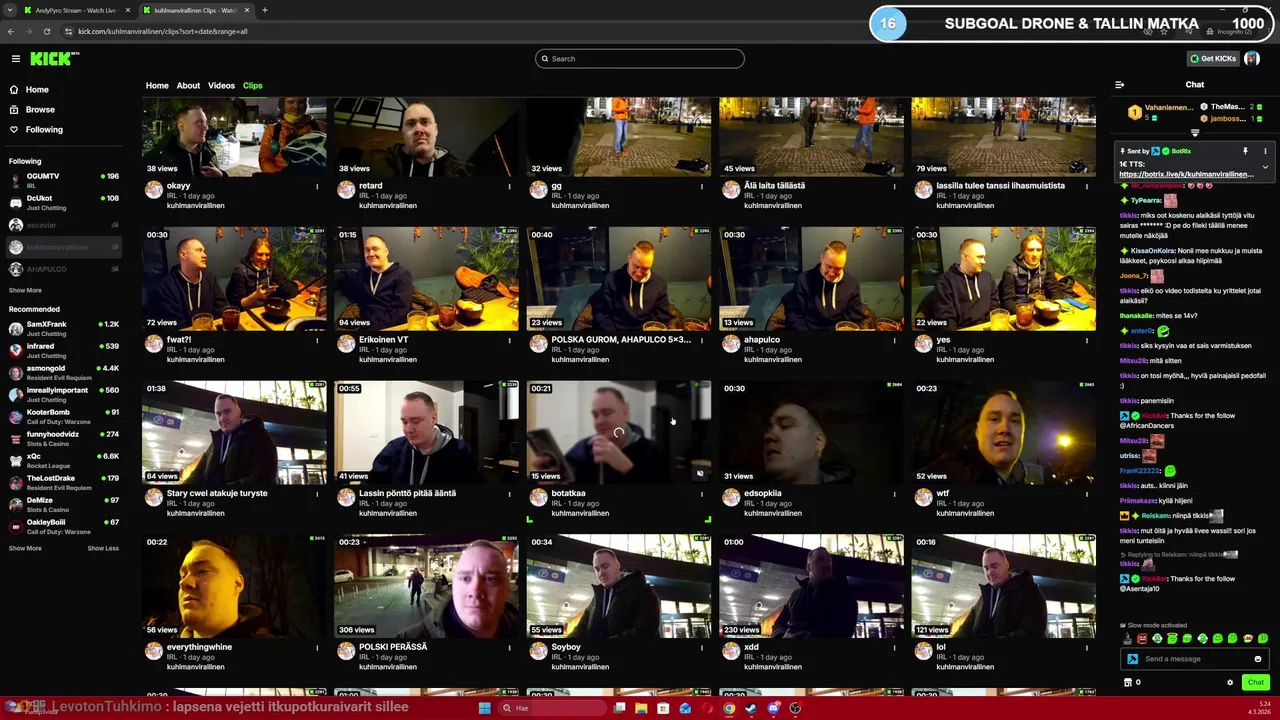This screenshot has width=1280, height=720.
Task: Click the taskbar search box
Action: pyautogui.click(x=553, y=708)
